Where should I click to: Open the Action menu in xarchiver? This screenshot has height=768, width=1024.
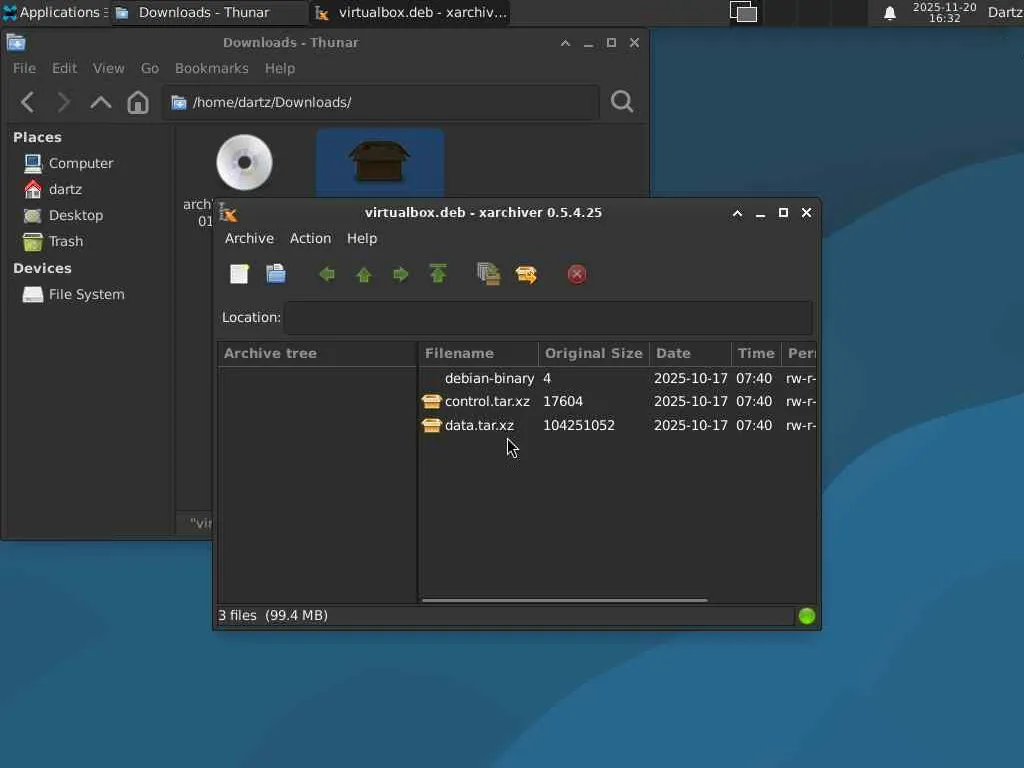pos(310,238)
